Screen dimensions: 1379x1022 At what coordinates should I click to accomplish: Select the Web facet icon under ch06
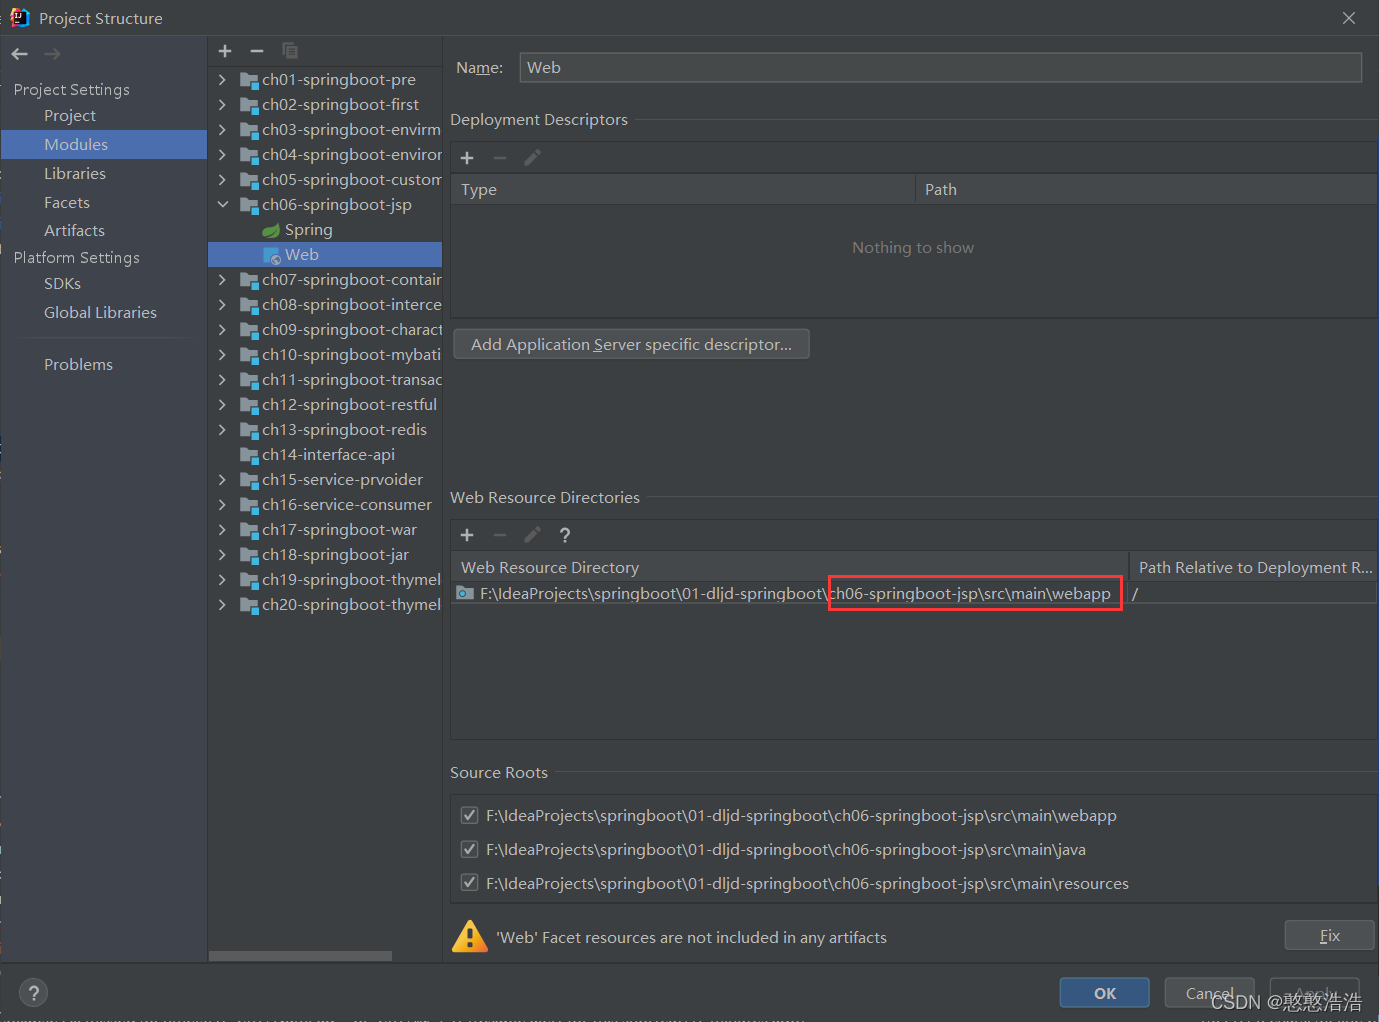tap(272, 255)
